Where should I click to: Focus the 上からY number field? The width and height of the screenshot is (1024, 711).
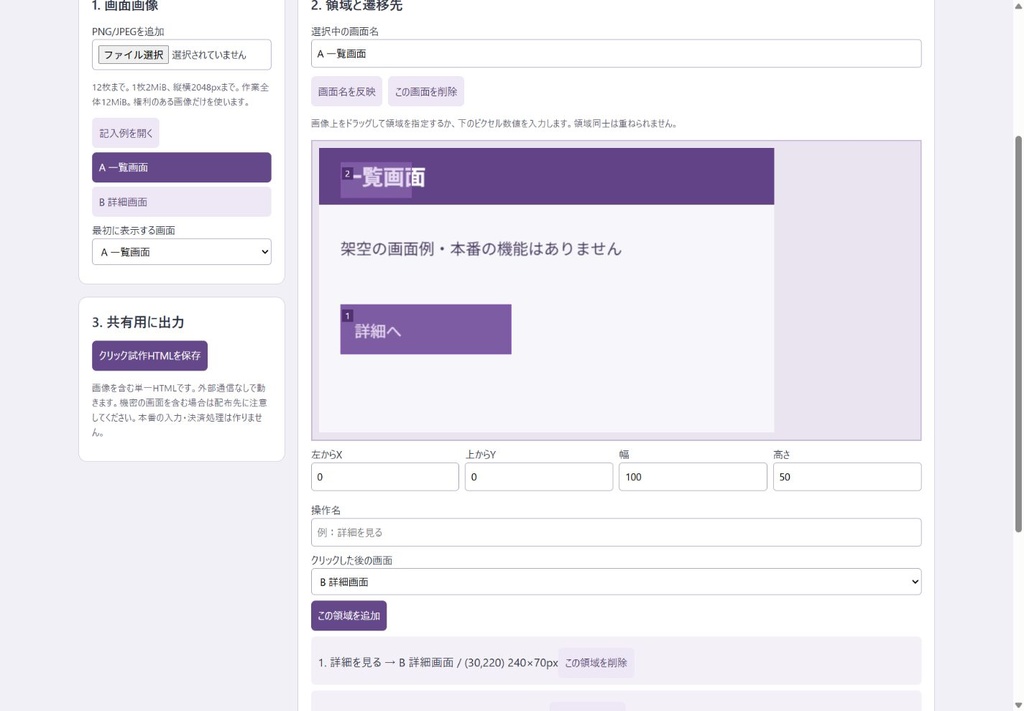coord(539,477)
